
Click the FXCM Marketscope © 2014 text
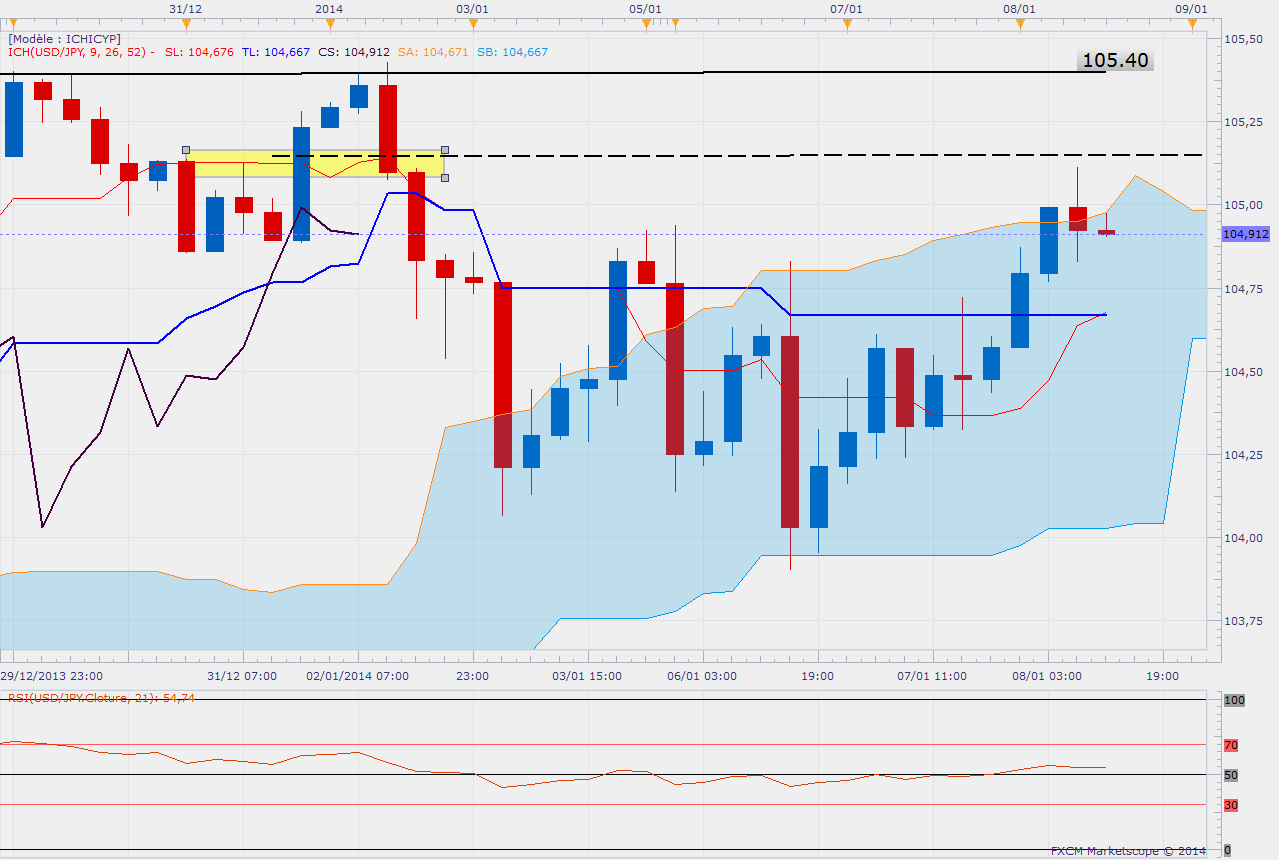(1128, 851)
